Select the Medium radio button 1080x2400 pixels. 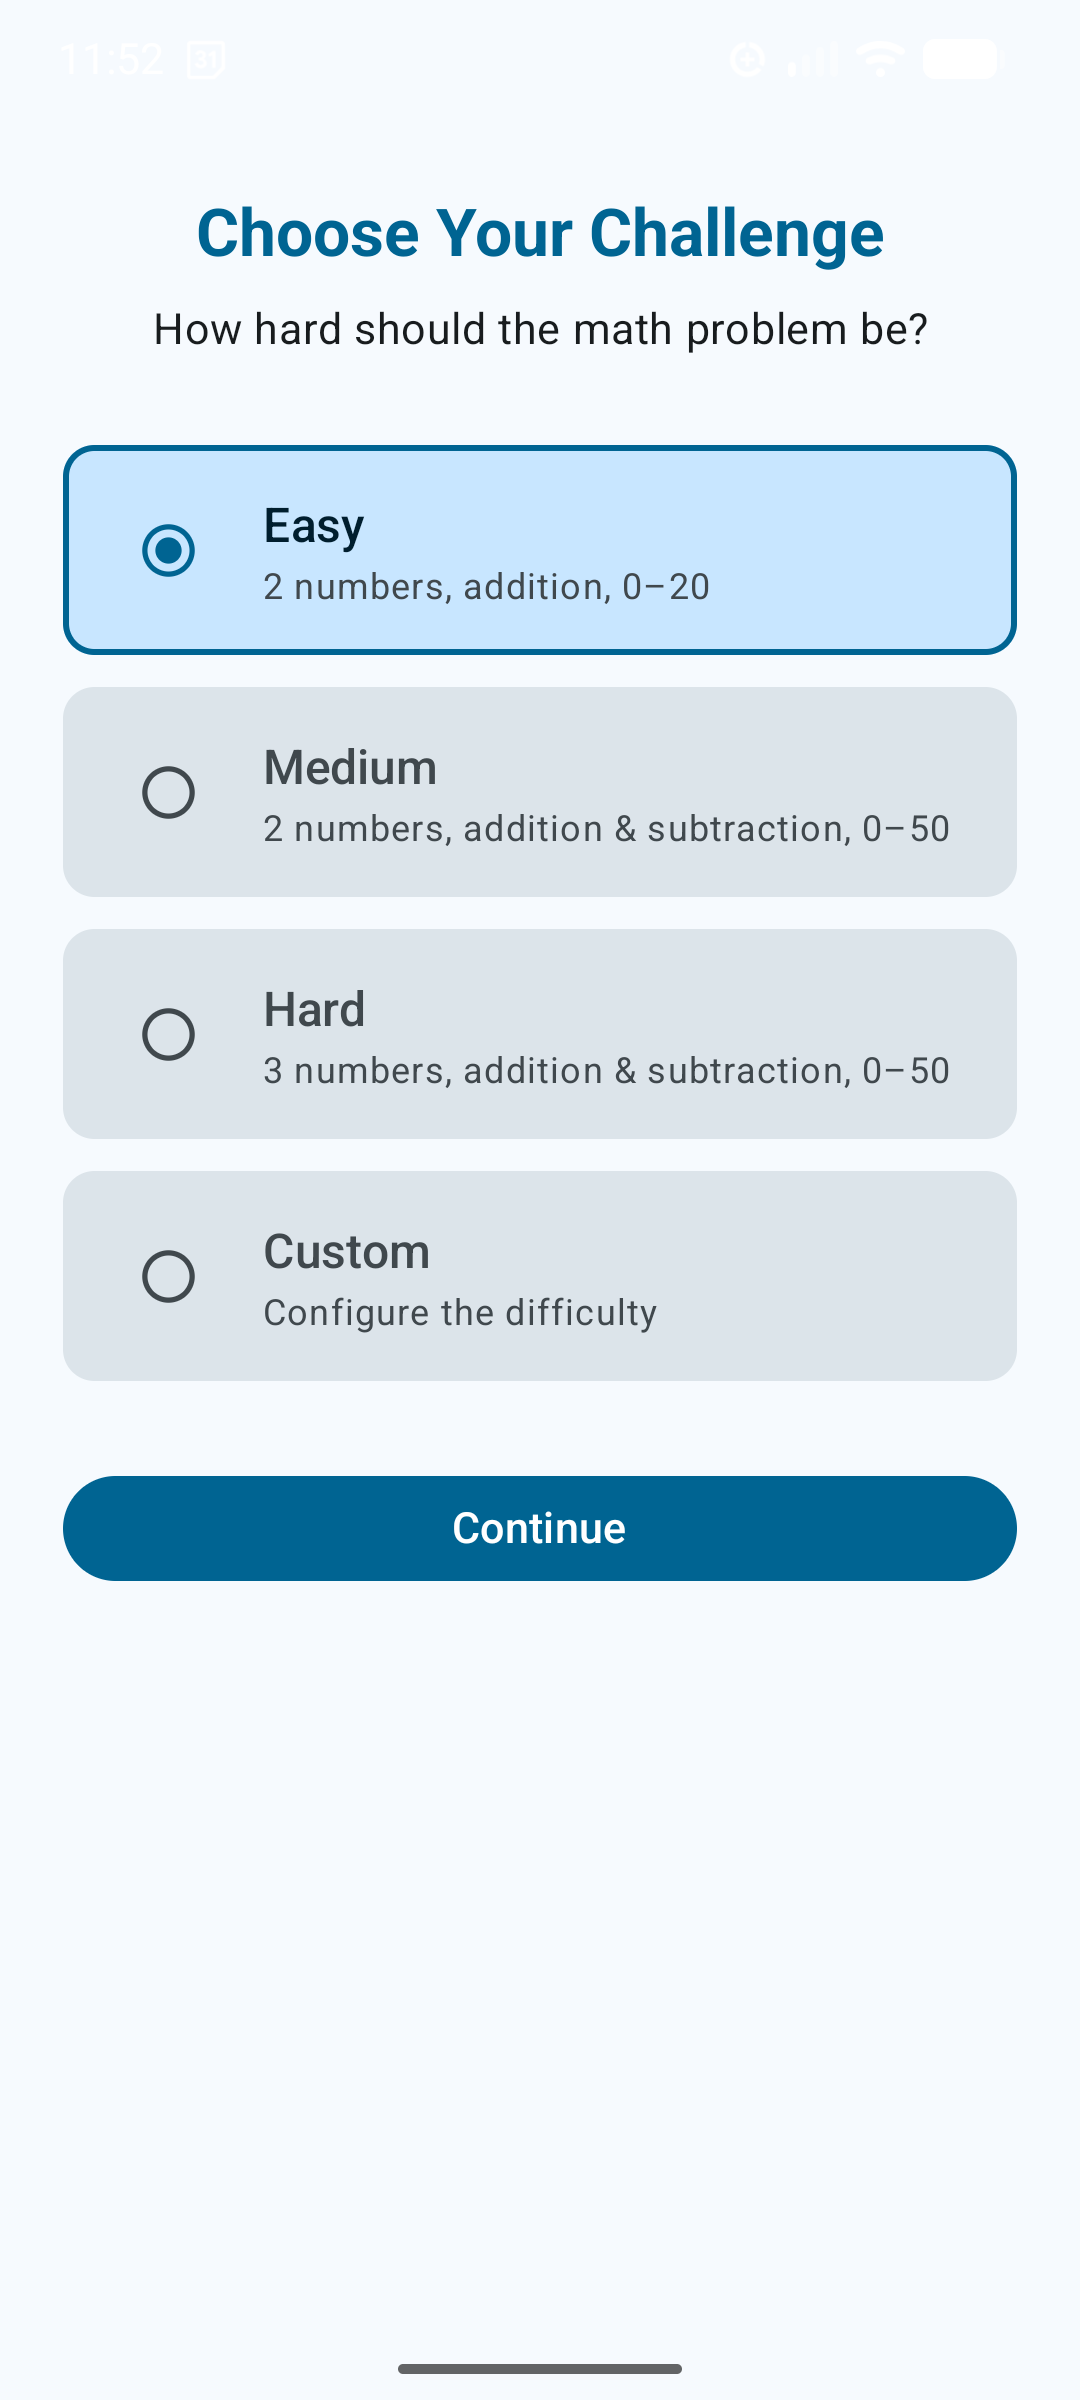point(168,792)
